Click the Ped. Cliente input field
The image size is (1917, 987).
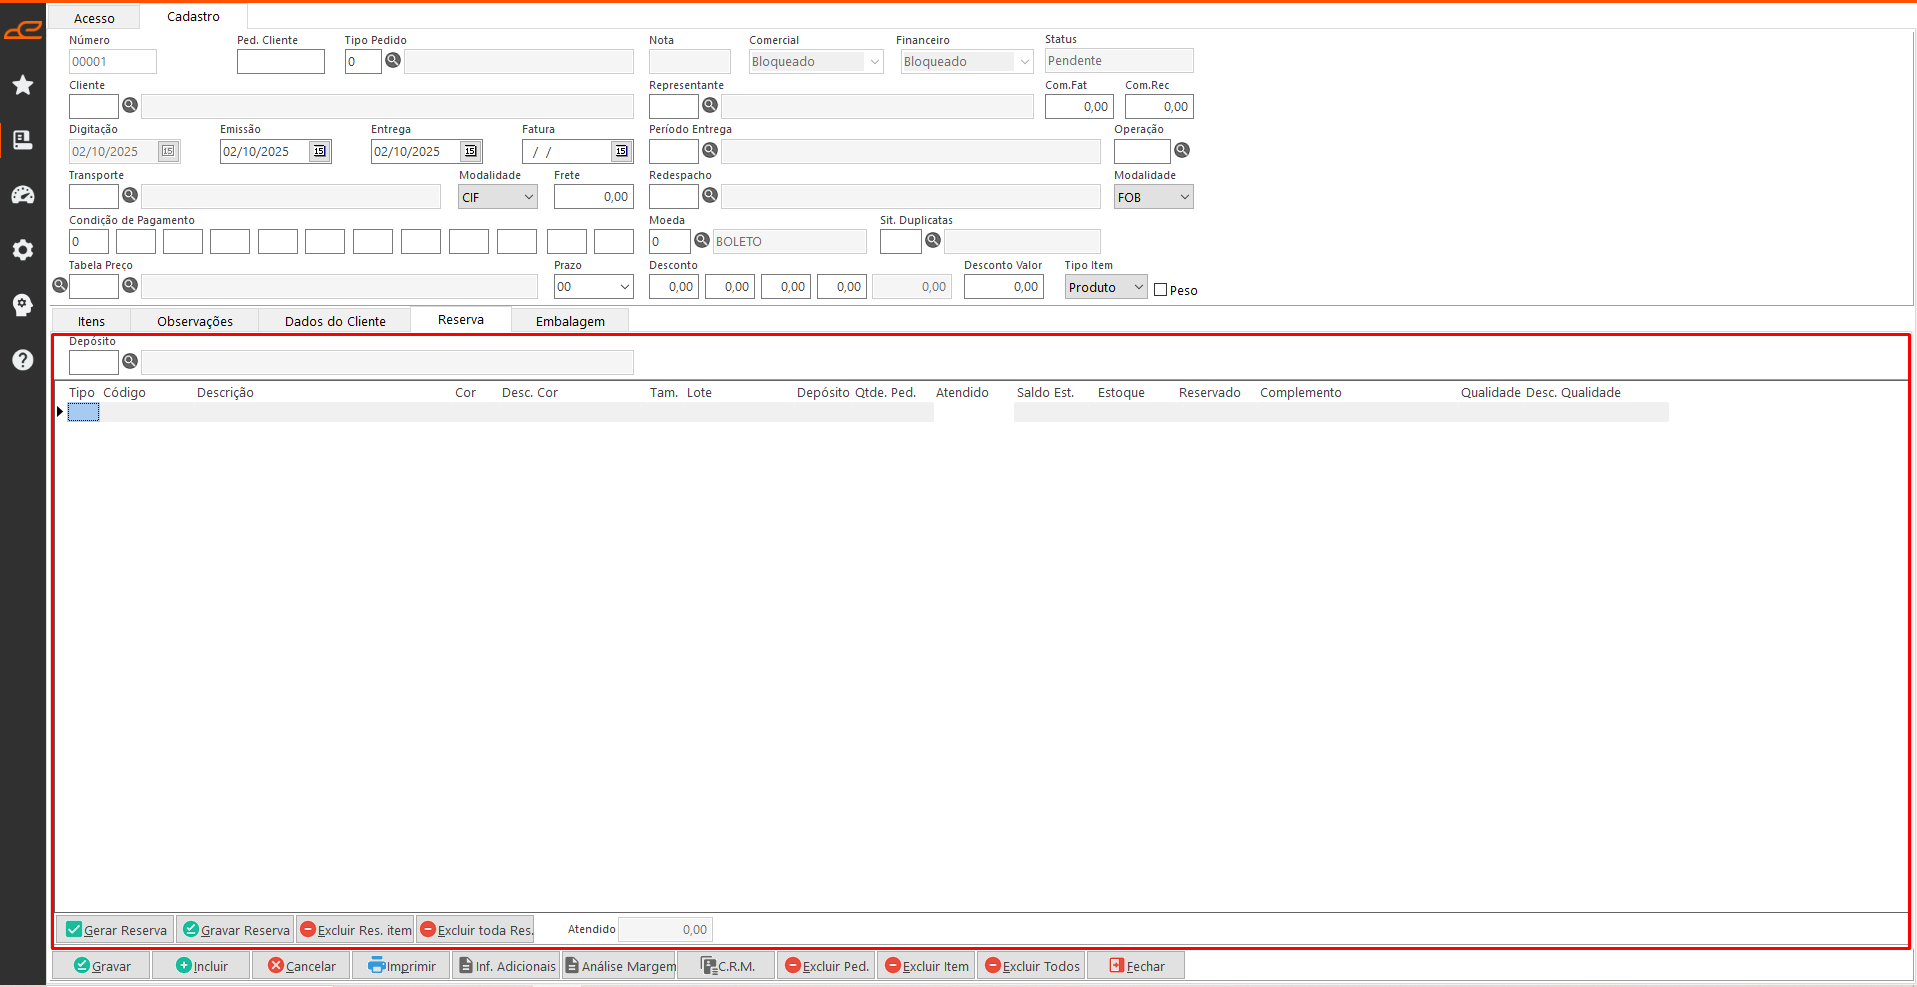pos(281,62)
